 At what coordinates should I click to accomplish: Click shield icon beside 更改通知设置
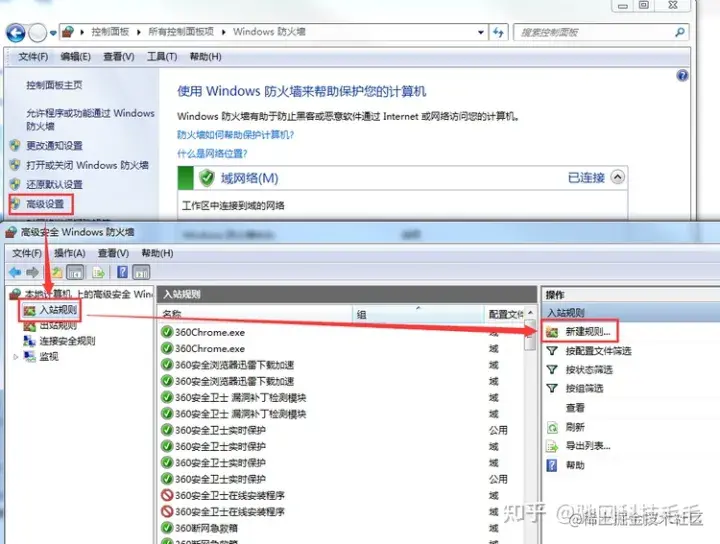tap(15, 146)
